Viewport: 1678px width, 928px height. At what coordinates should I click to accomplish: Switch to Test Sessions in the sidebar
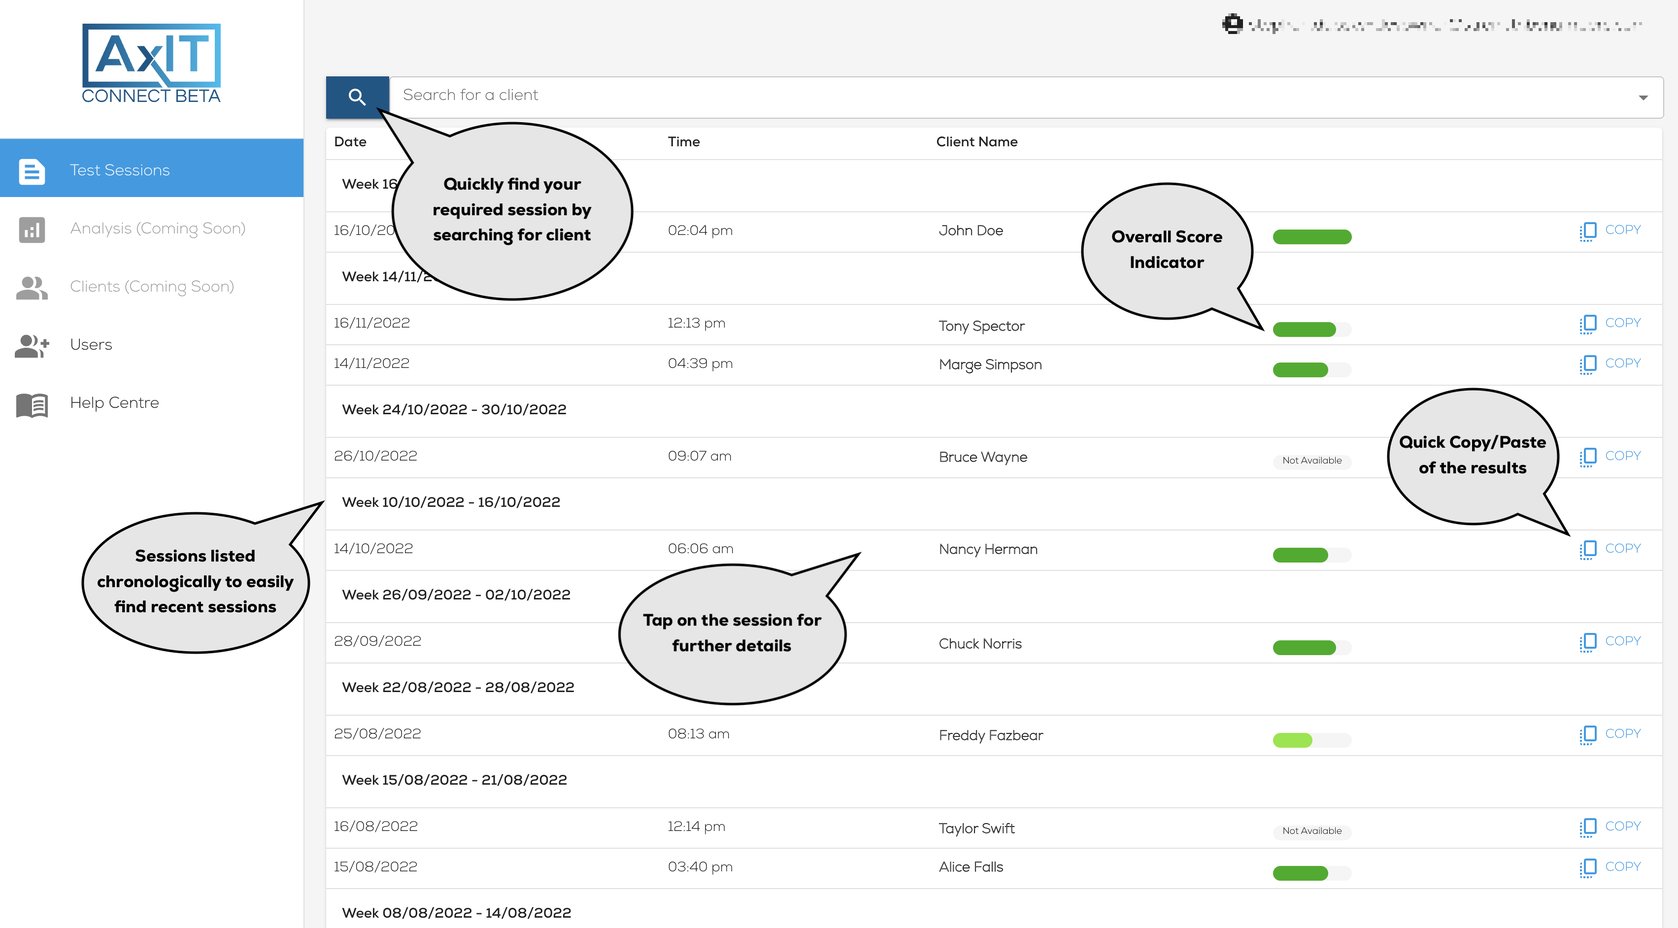119,169
